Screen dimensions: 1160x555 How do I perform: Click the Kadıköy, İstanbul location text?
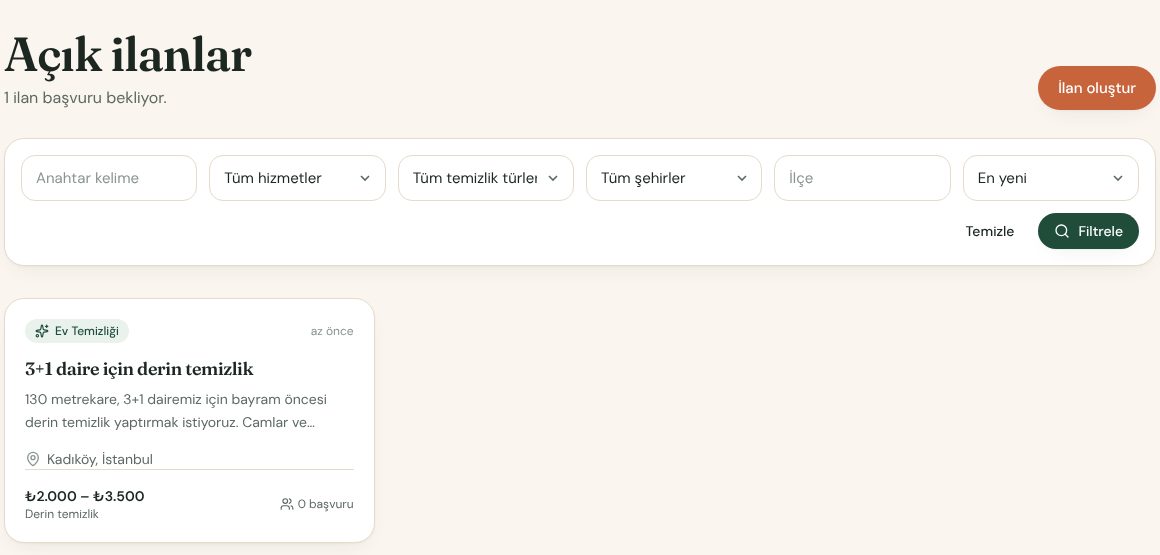[100, 459]
